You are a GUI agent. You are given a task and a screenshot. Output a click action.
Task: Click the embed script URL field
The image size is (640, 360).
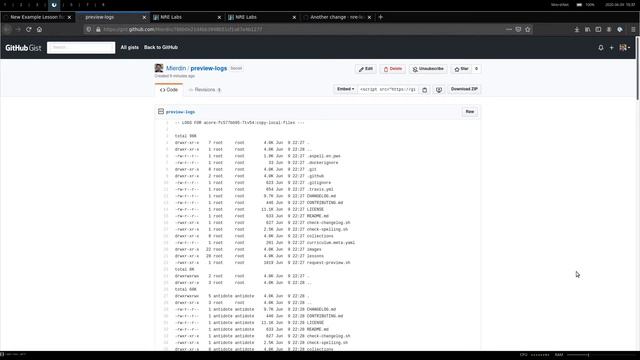[x=388, y=89]
